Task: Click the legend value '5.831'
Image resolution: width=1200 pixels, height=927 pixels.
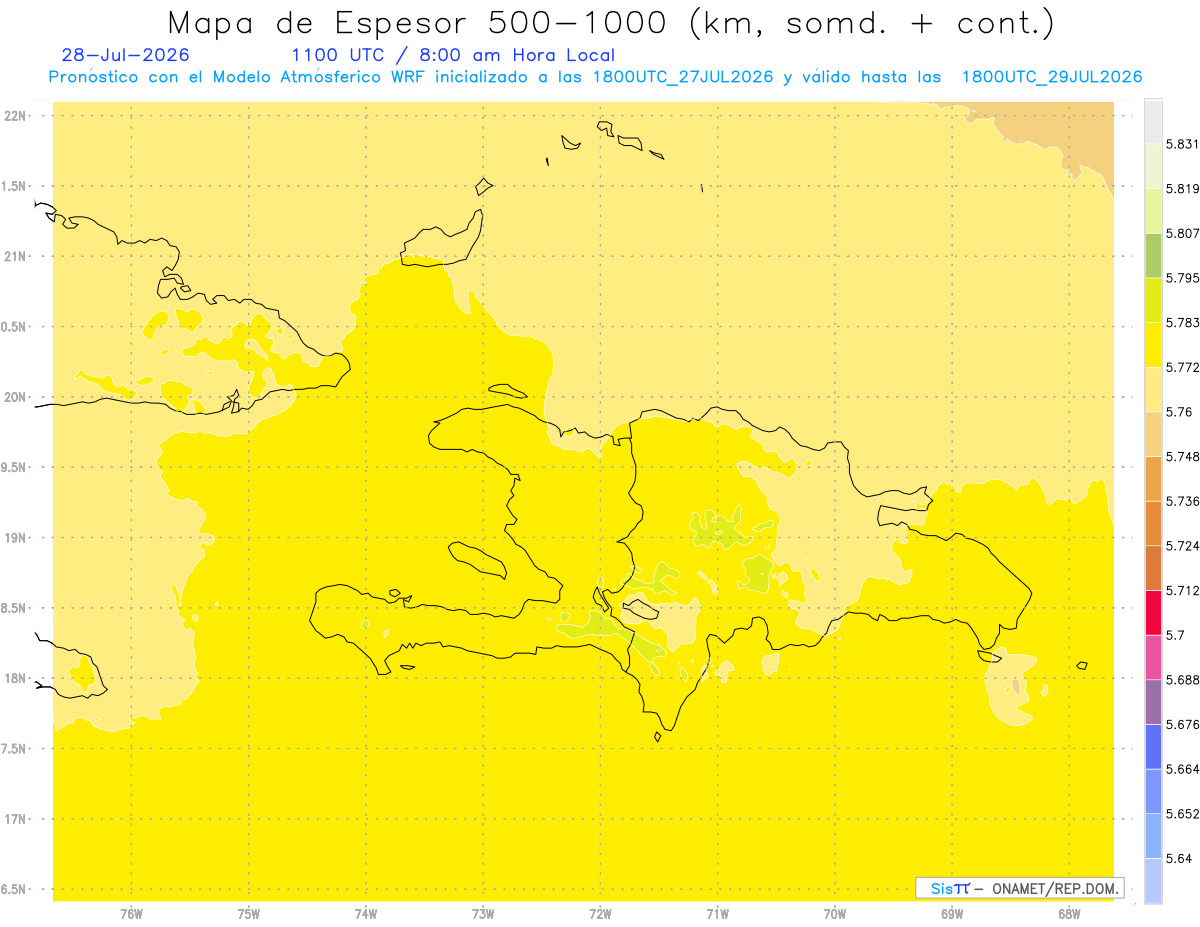Action: (1183, 144)
